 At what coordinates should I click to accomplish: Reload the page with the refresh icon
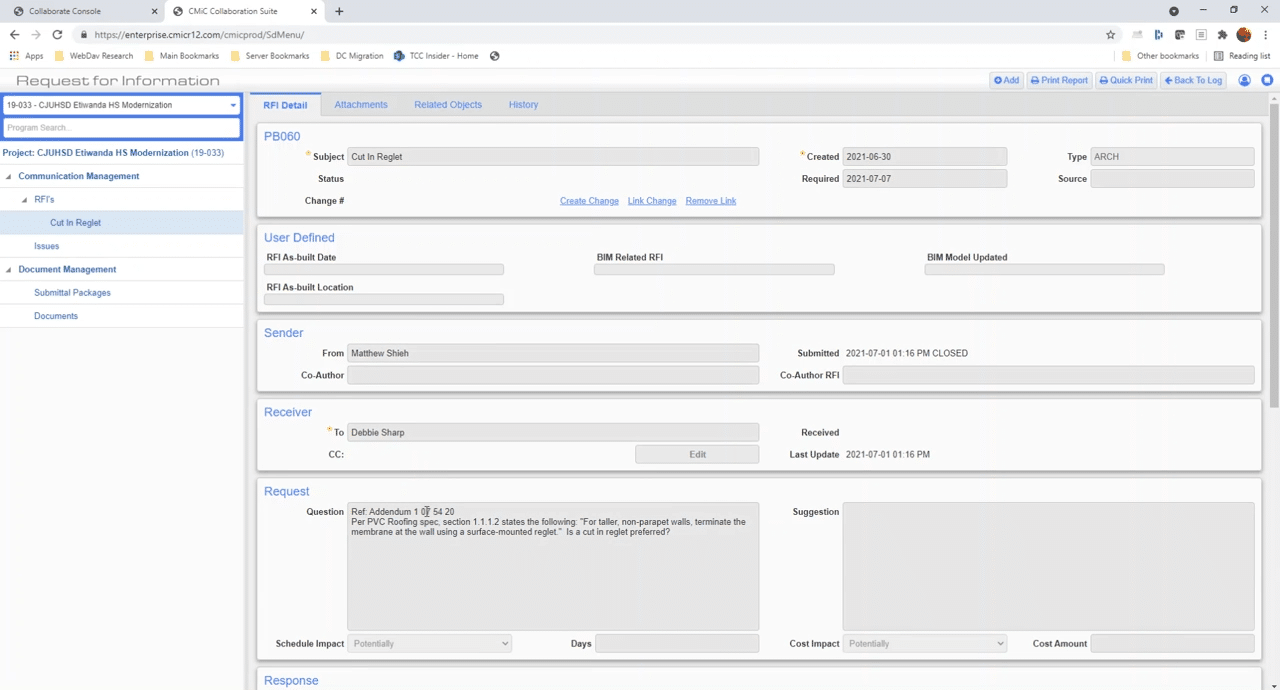pyautogui.click(x=57, y=34)
